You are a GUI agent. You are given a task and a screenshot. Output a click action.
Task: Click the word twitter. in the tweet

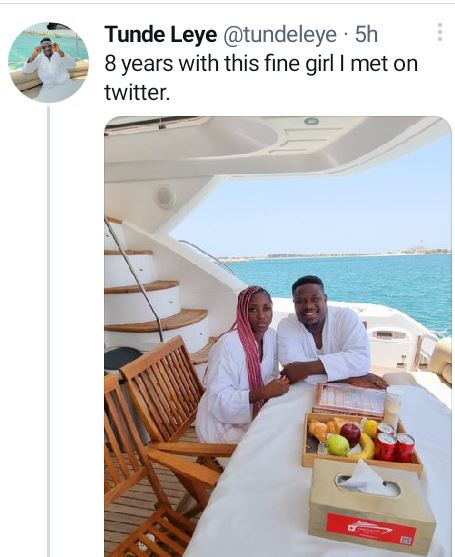click(x=137, y=92)
